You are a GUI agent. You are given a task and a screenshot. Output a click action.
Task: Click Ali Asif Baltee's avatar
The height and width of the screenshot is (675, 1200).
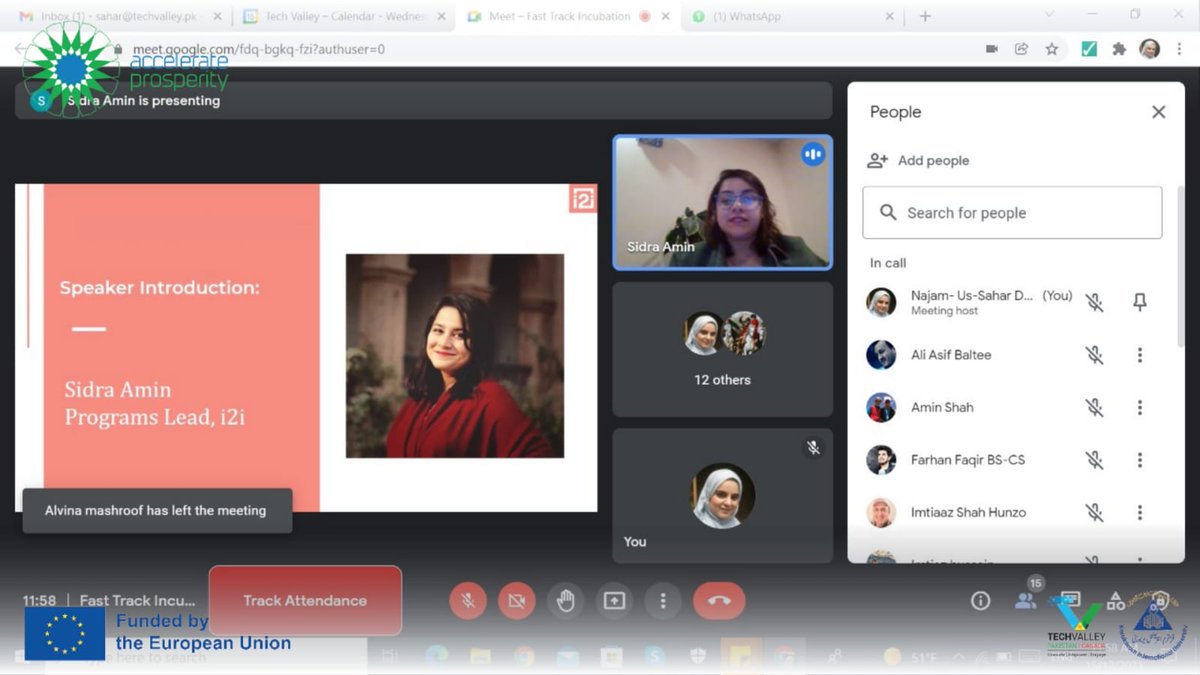click(881, 355)
